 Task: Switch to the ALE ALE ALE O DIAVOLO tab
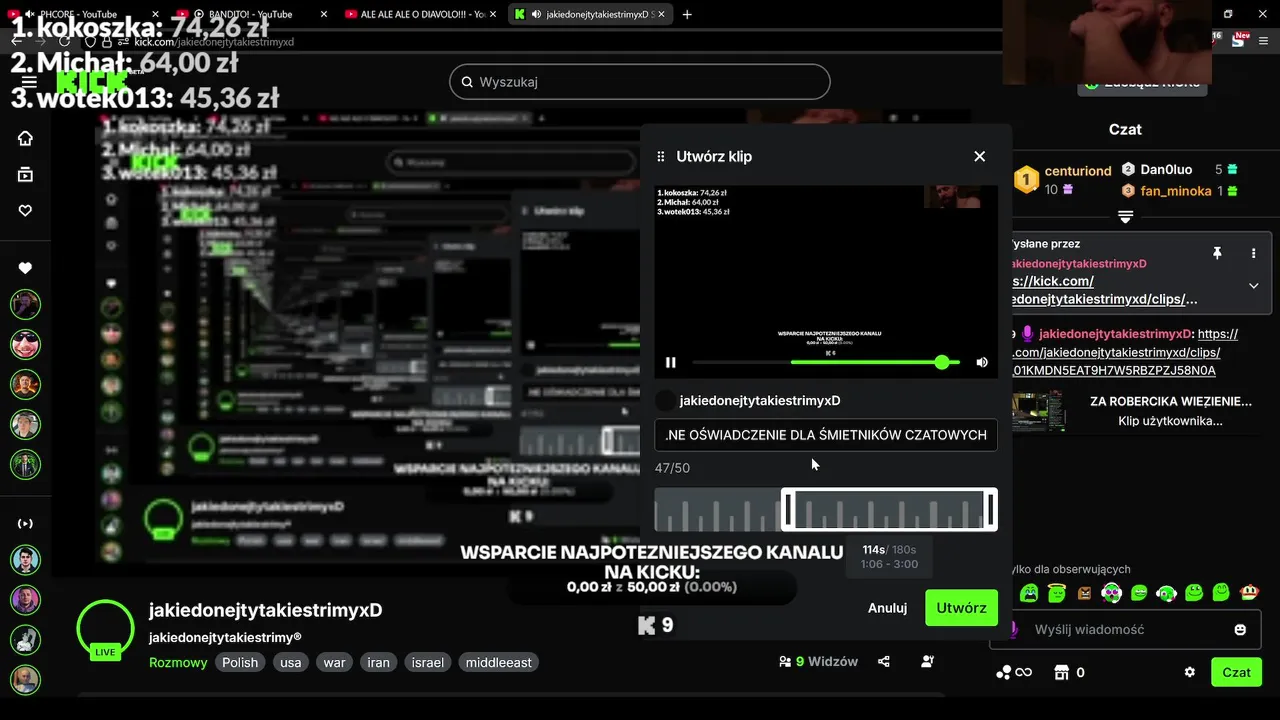pos(424,14)
